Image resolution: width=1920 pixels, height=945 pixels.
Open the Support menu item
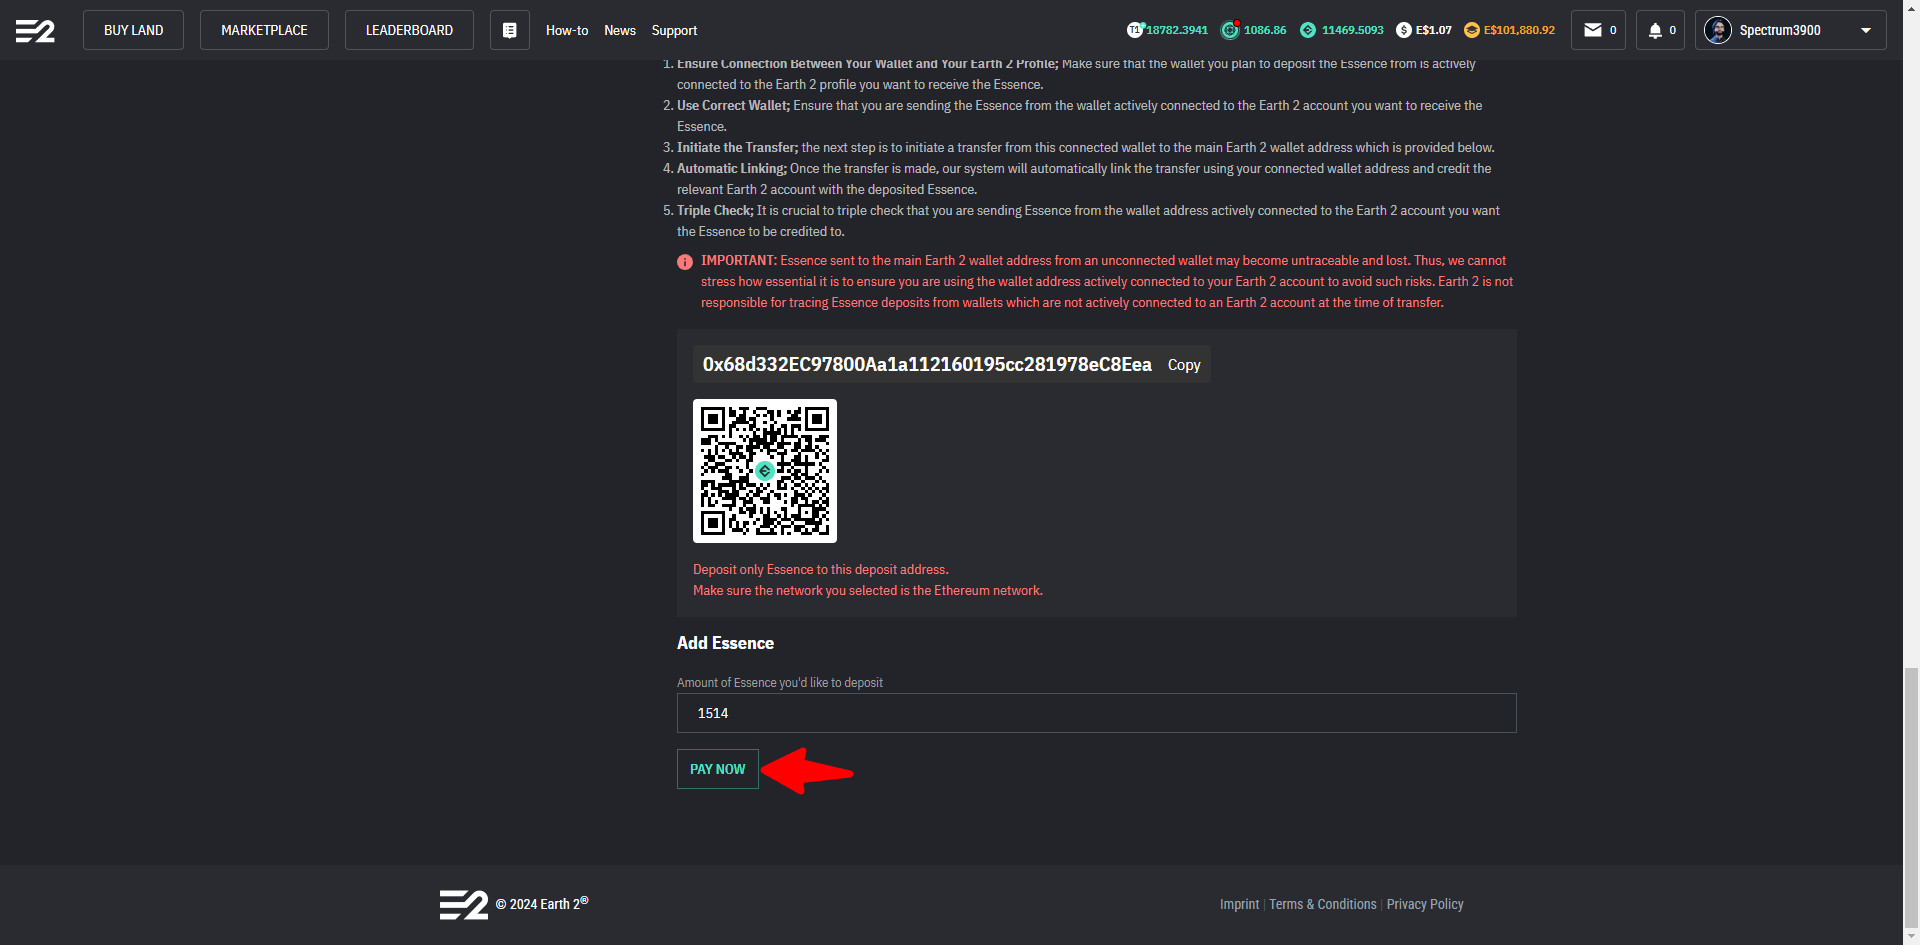coord(674,30)
